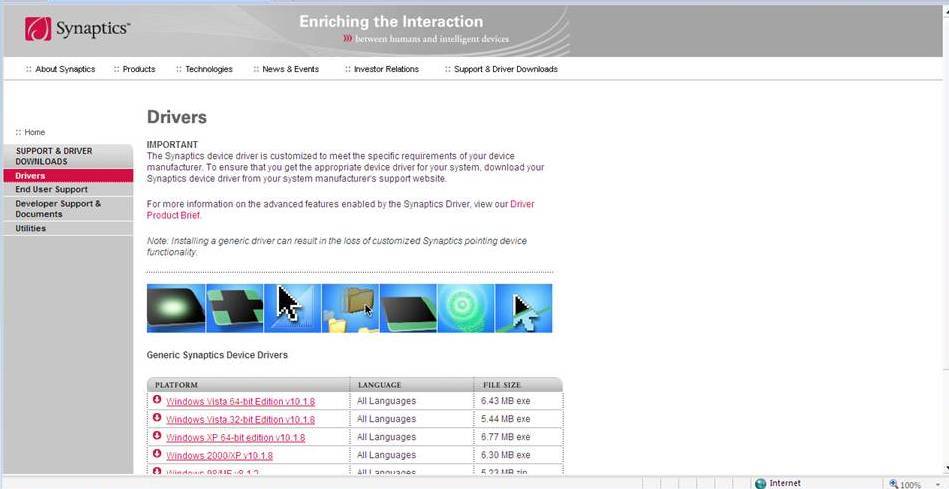Click download icon beside Windows Vista 64-bit Edition

click(x=157, y=399)
